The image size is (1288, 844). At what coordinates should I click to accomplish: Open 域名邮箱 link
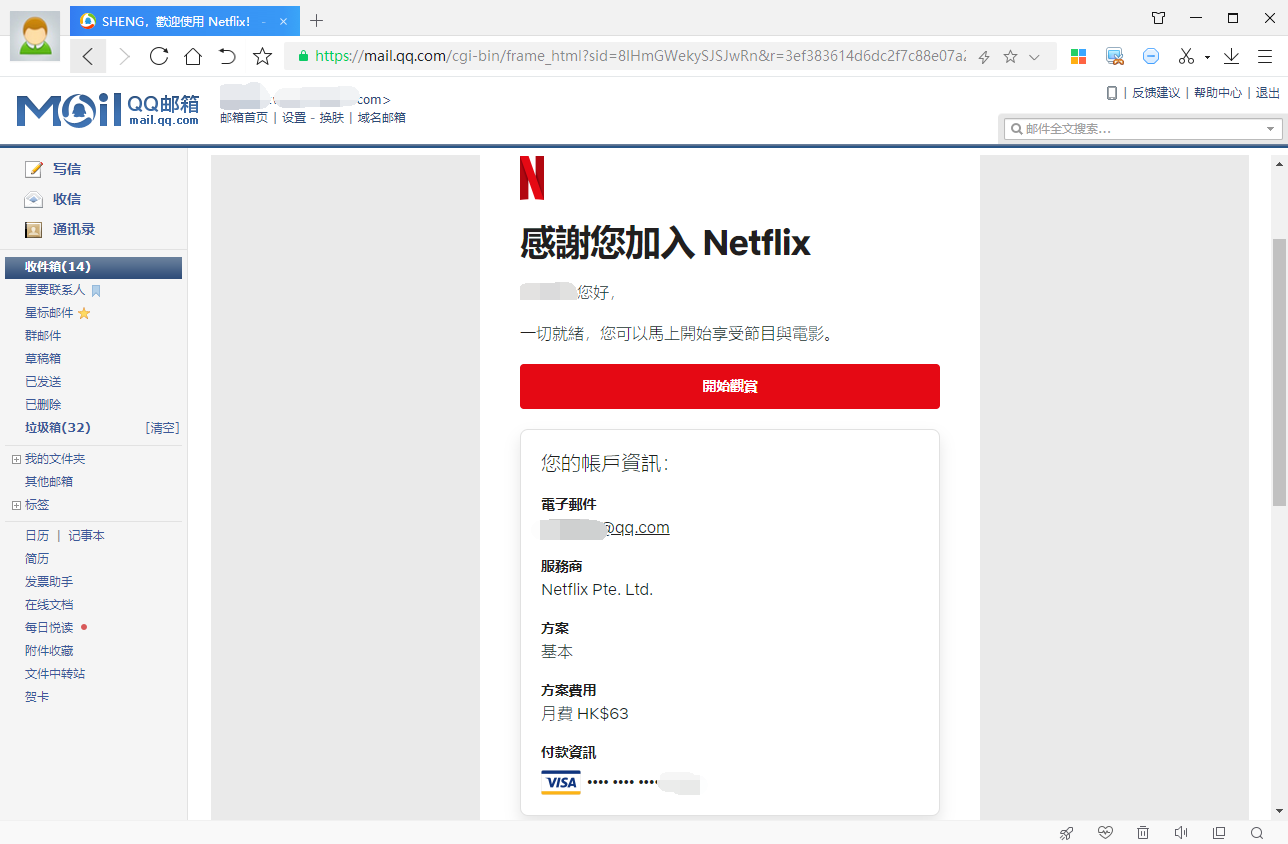[x=382, y=117]
